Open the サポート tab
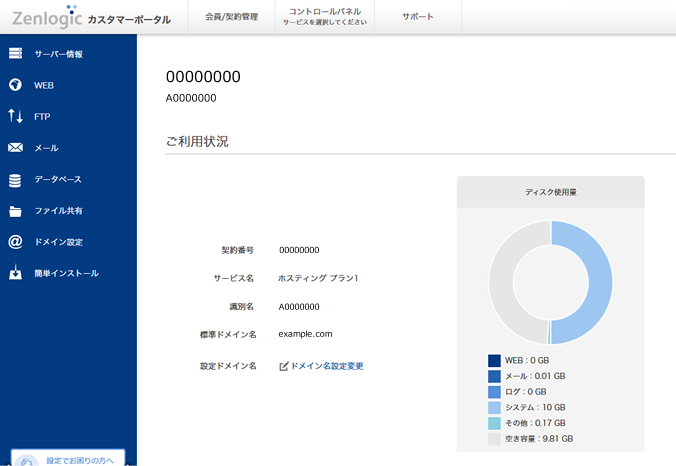The height and width of the screenshot is (466, 676). 418,17
